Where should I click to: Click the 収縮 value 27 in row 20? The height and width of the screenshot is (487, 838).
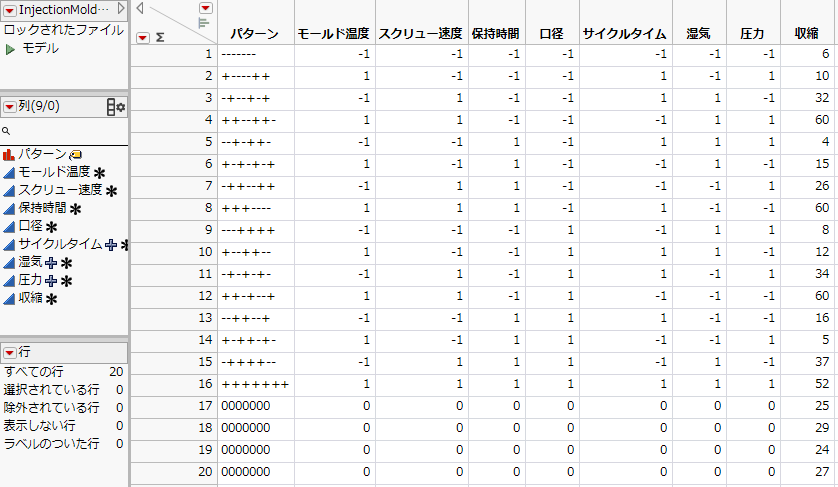[822, 471]
